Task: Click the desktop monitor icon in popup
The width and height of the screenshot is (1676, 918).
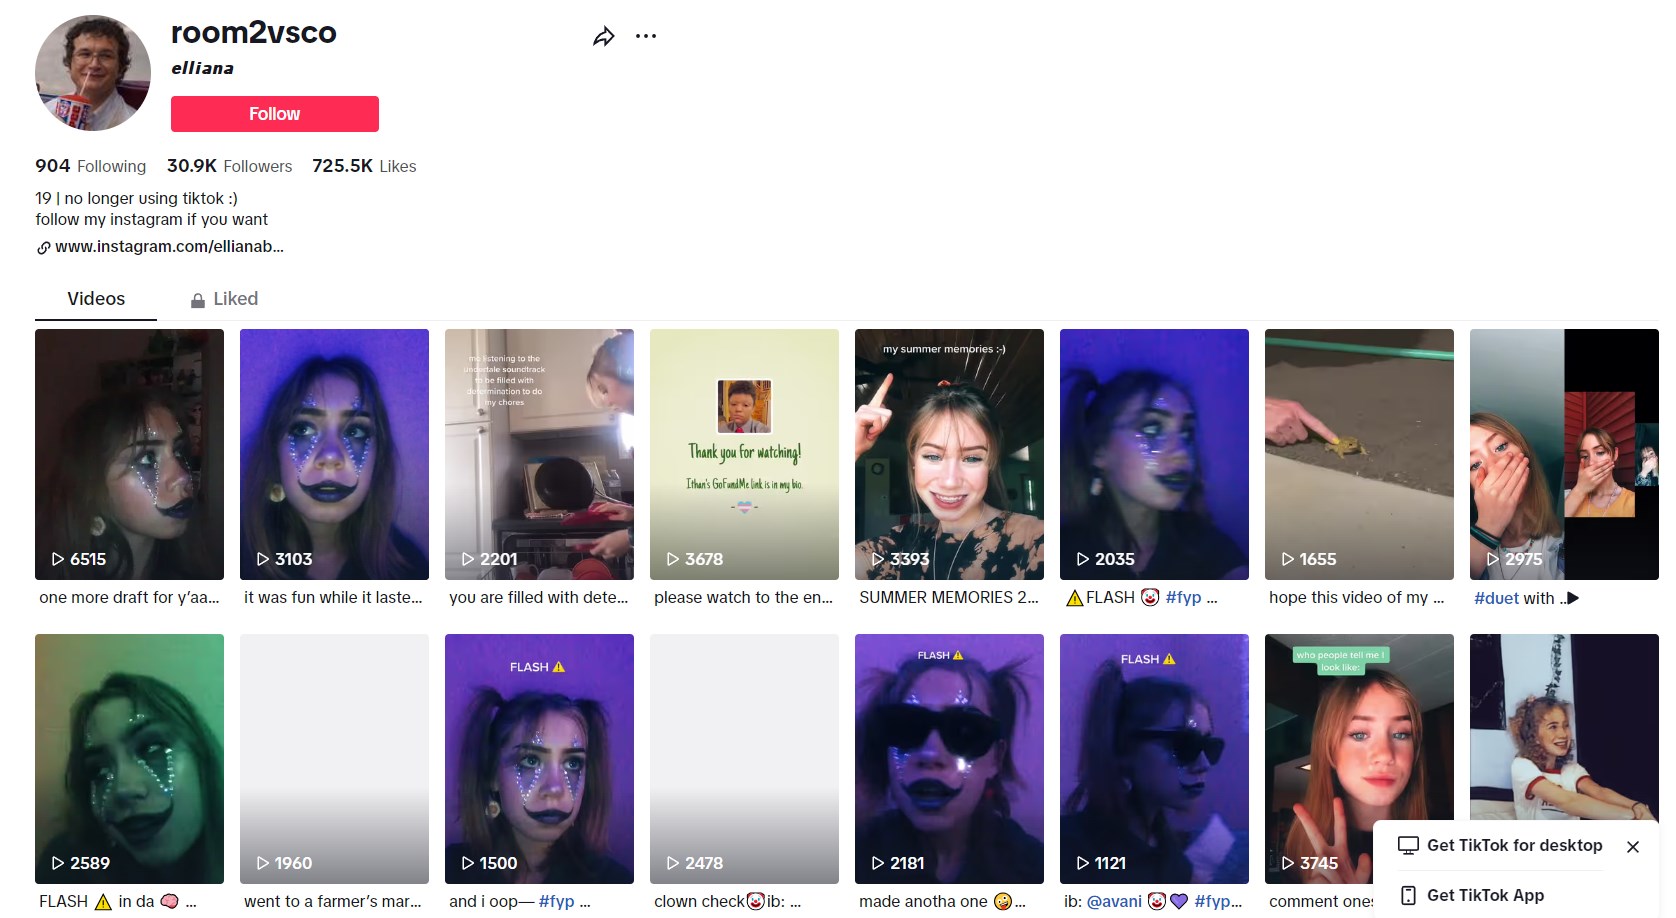Action: point(1408,846)
